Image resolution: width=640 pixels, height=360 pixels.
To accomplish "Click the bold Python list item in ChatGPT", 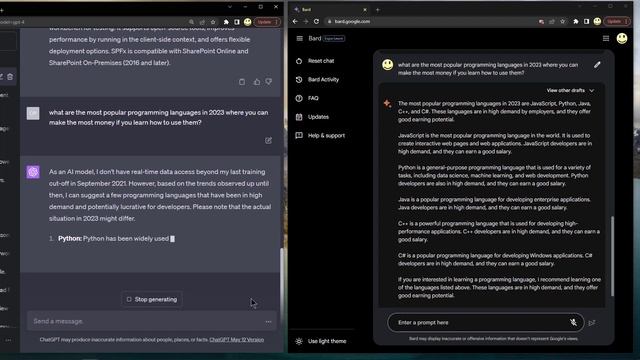I will [70, 239].
